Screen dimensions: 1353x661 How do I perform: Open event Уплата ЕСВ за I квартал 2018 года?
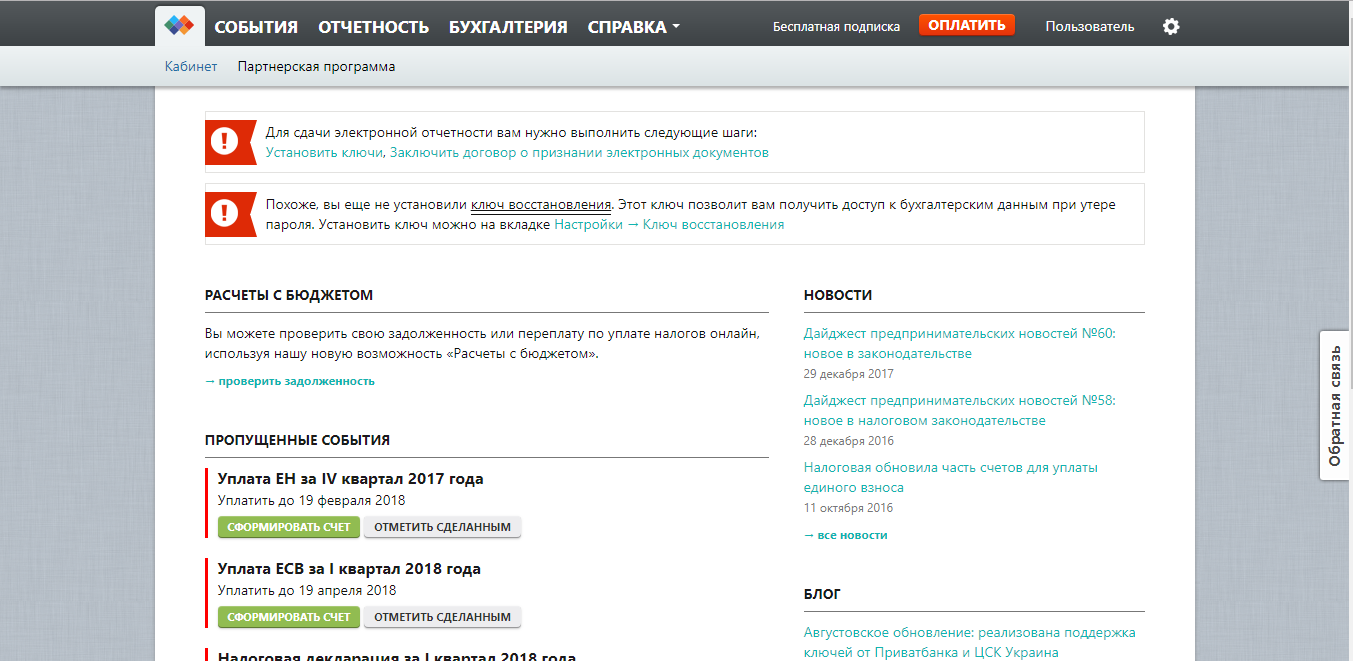click(x=349, y=569)
